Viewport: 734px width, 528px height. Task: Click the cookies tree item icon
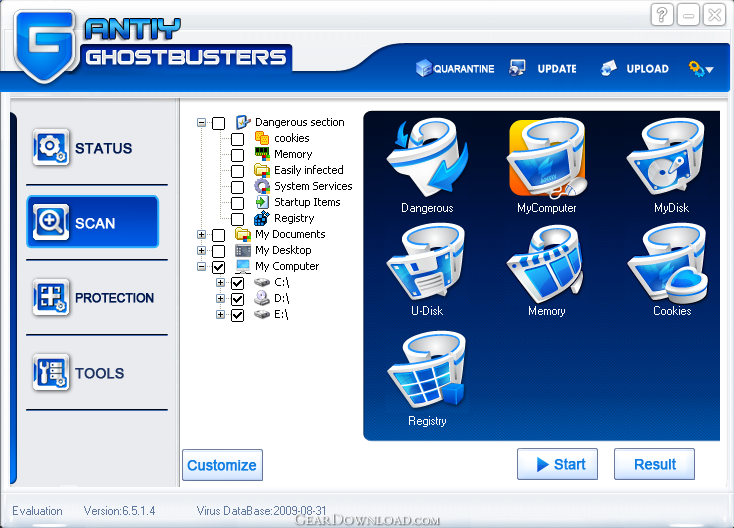click(x=262, y=138)
